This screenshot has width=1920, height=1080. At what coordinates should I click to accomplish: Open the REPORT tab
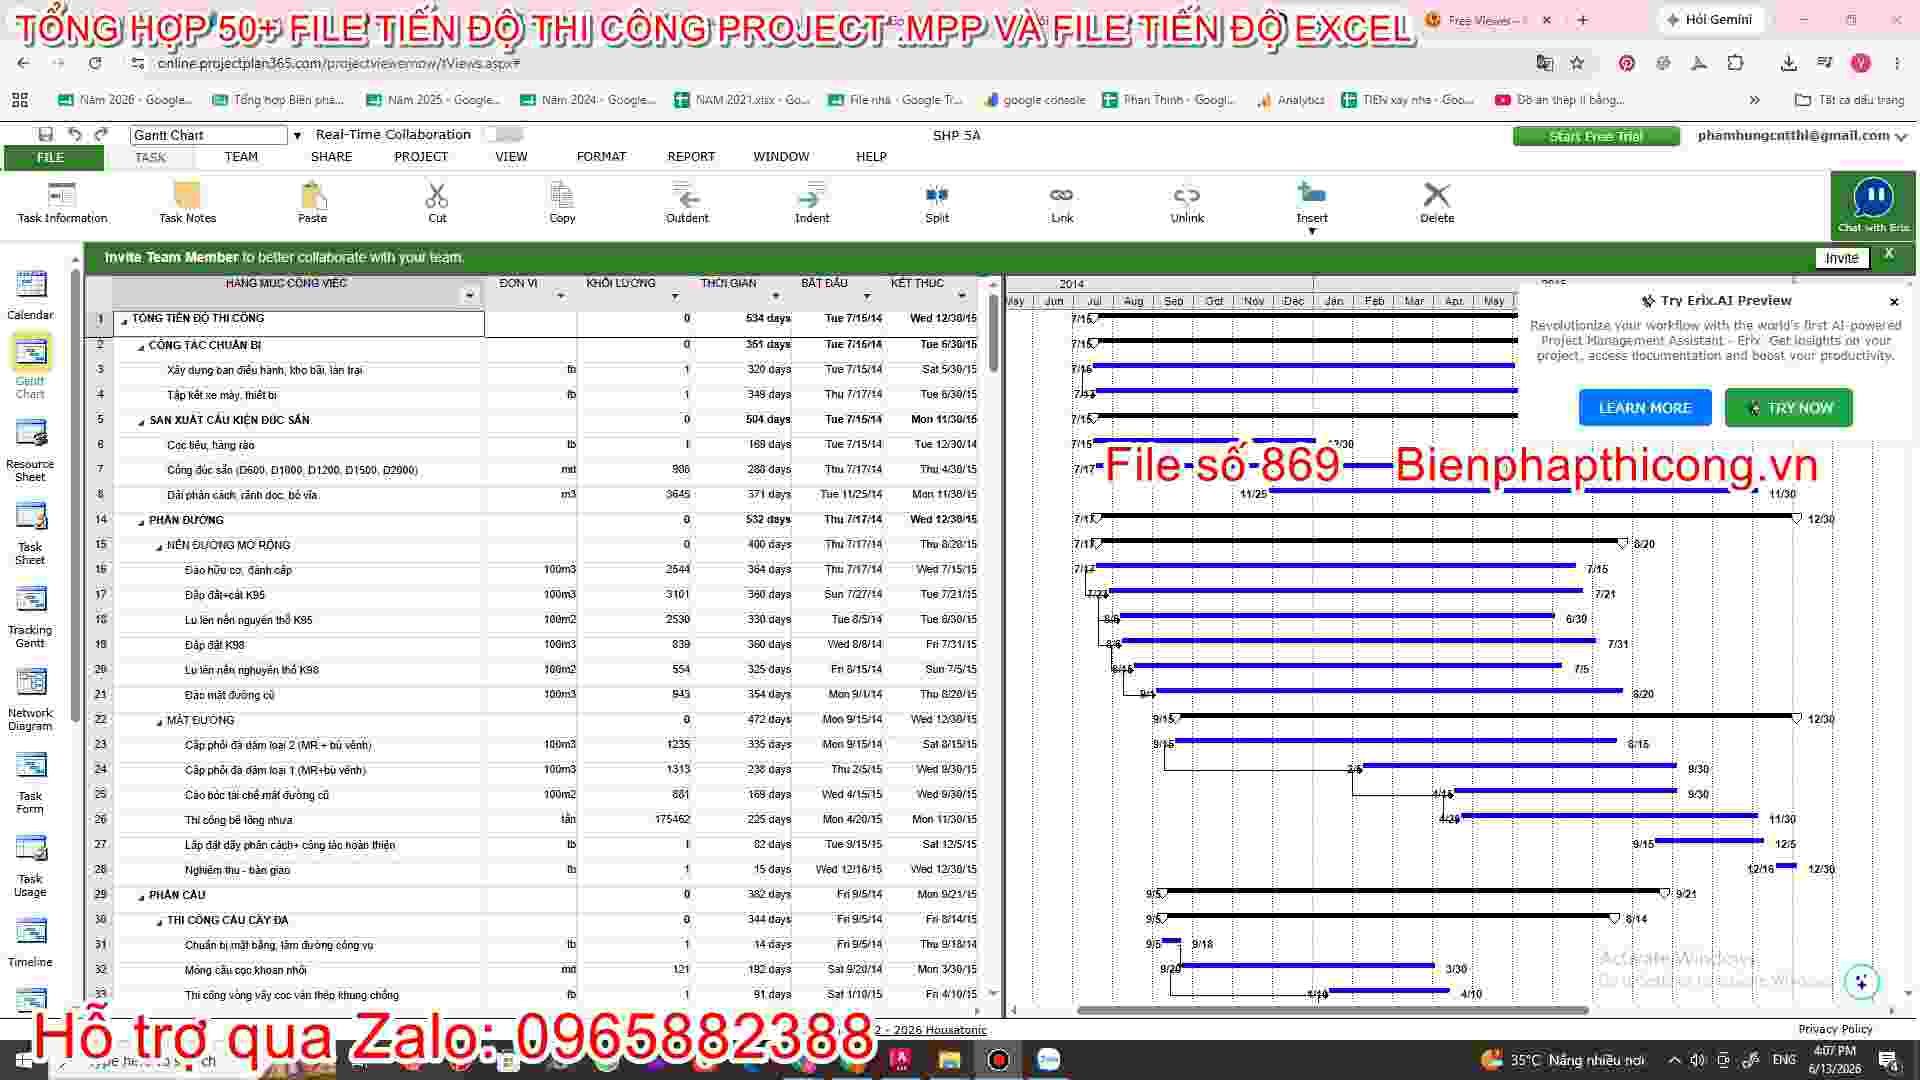tap(691, 157)
